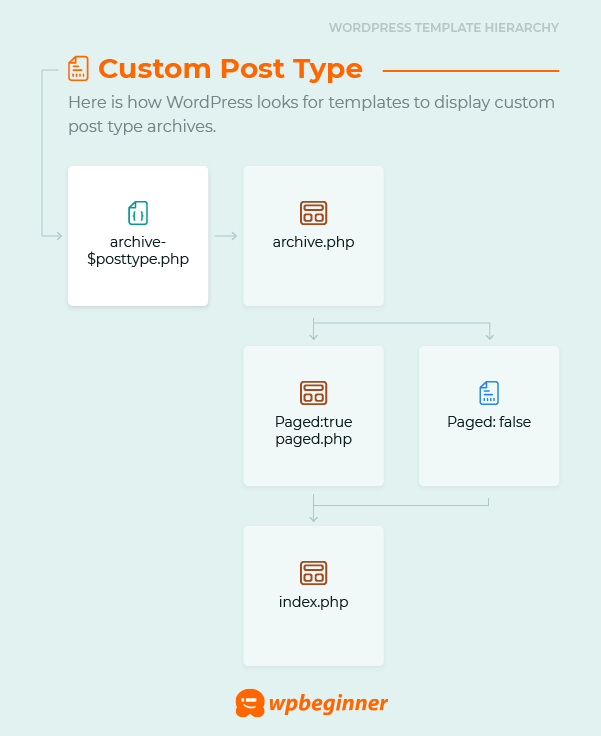The height and width of the screenshot is (736, 601).
Task: Click the wpbeginner brand name text
Action: point(328,703)
